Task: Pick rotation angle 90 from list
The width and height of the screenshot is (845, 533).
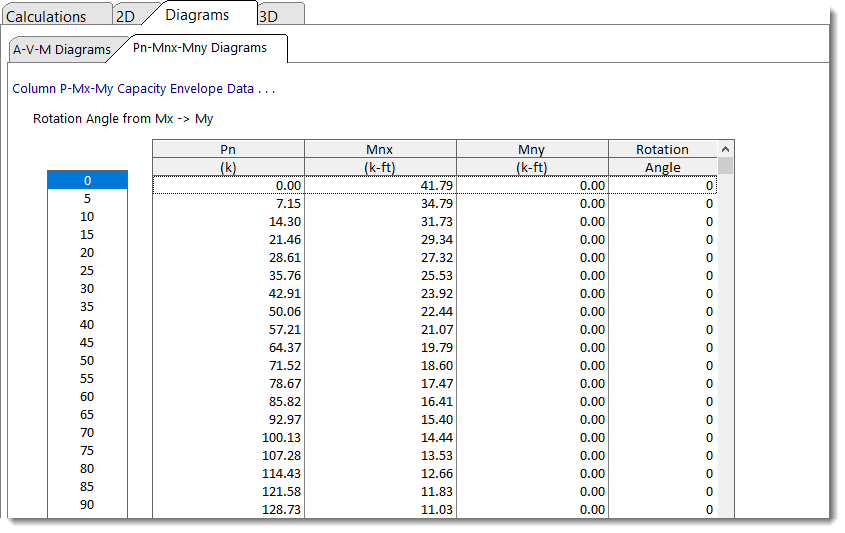Action: click(87, 505)
